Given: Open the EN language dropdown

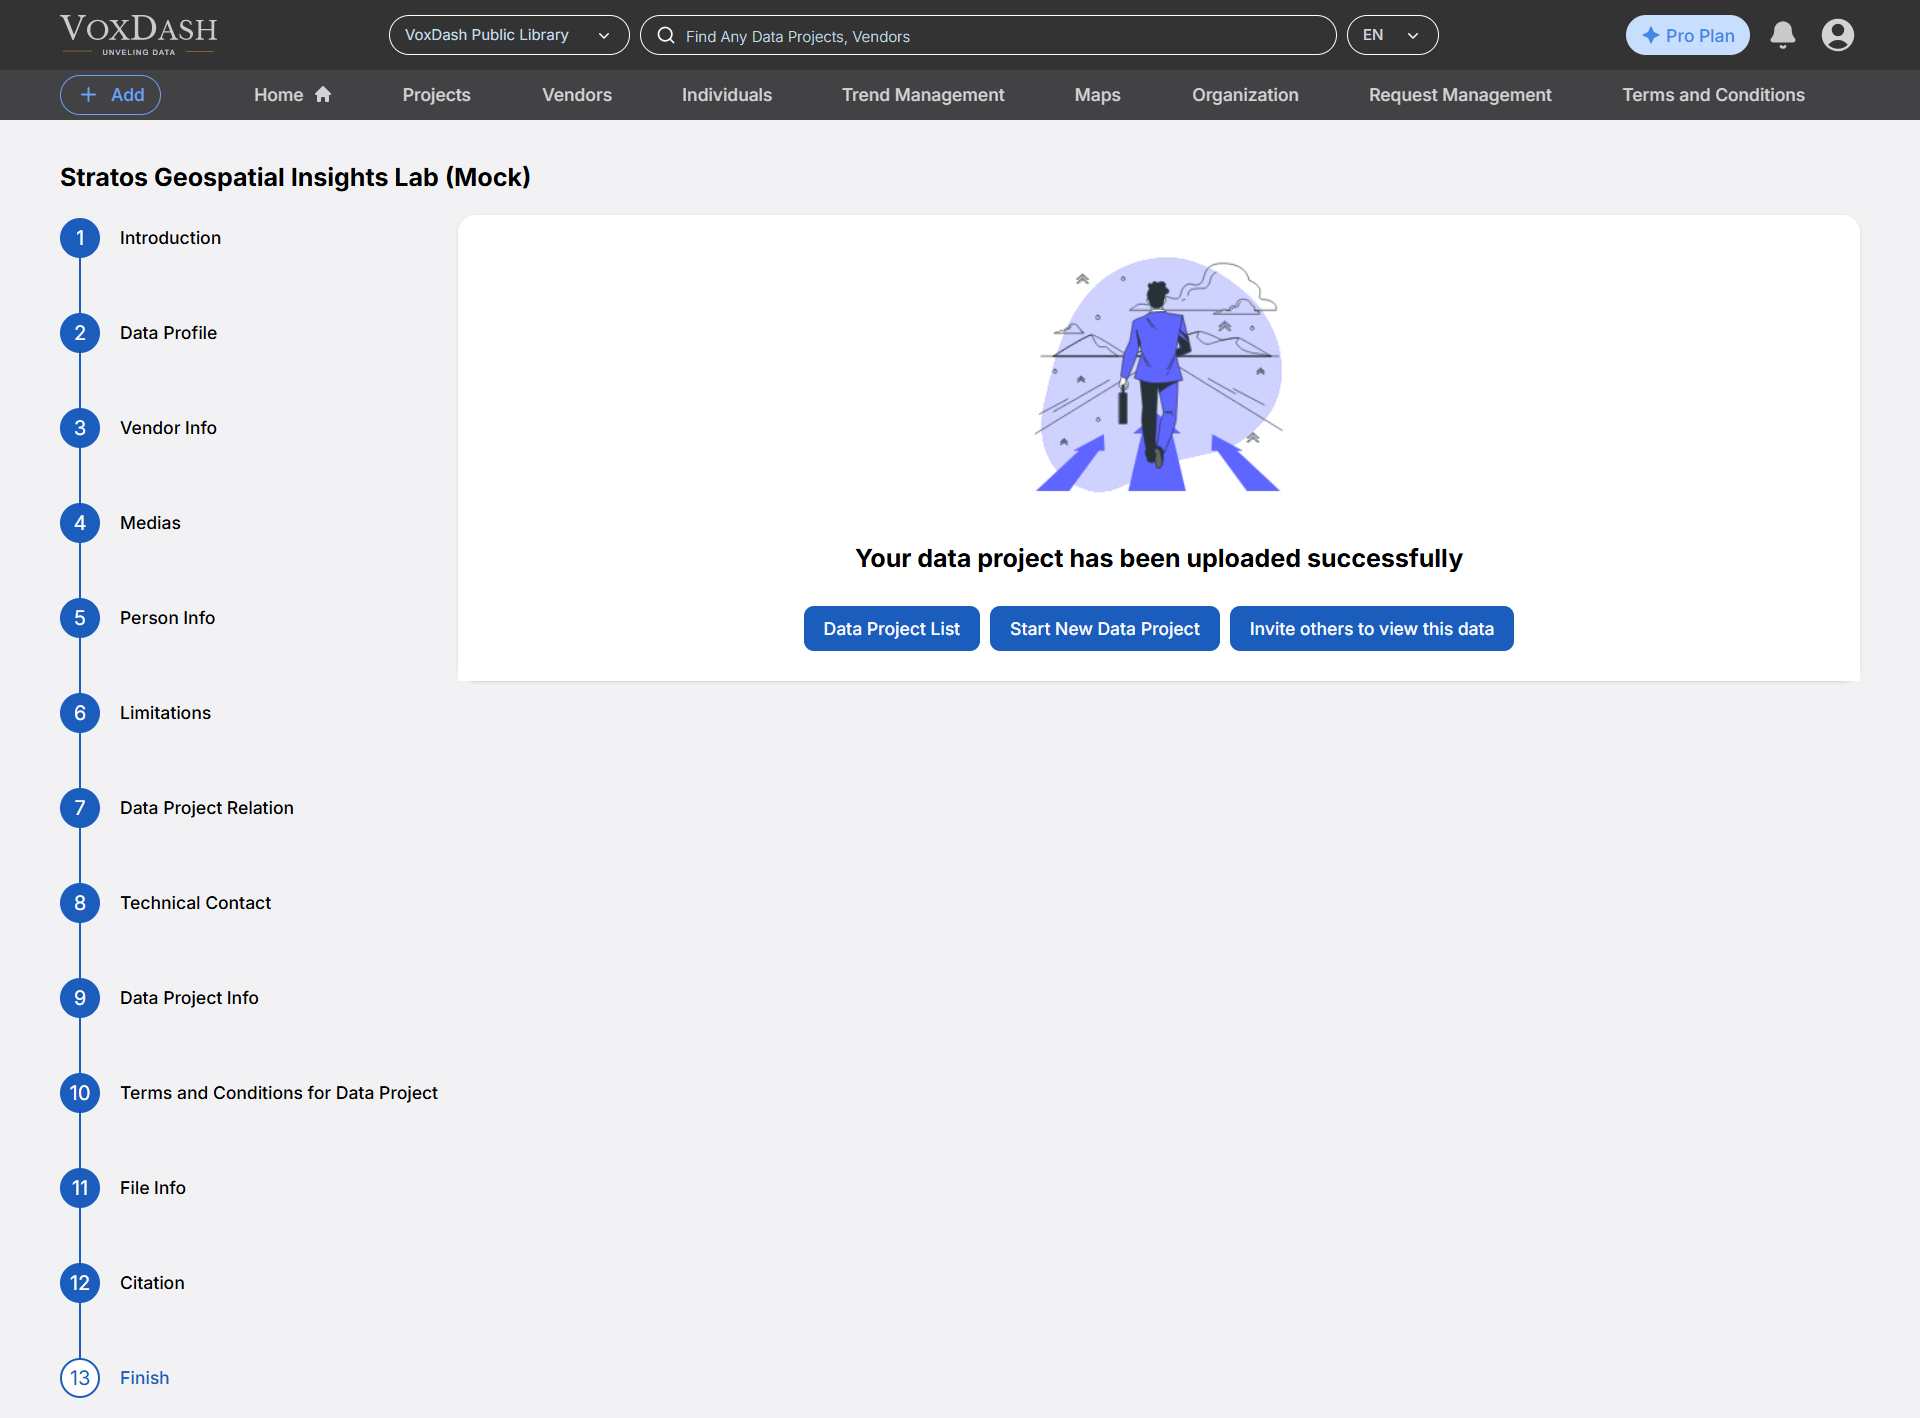Looking at the screenshot, I should [x=1391, y=35].
